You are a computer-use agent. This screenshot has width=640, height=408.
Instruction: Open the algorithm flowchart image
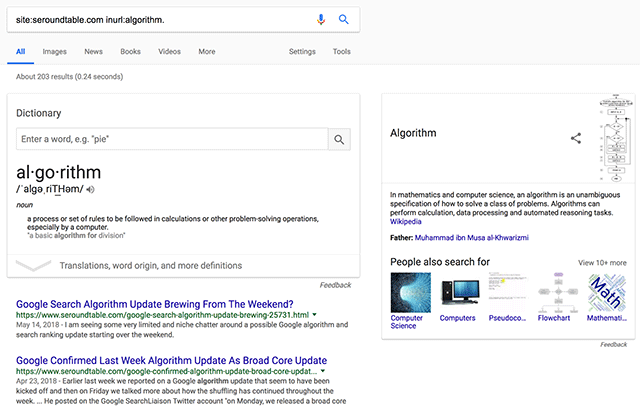point(616,138)
